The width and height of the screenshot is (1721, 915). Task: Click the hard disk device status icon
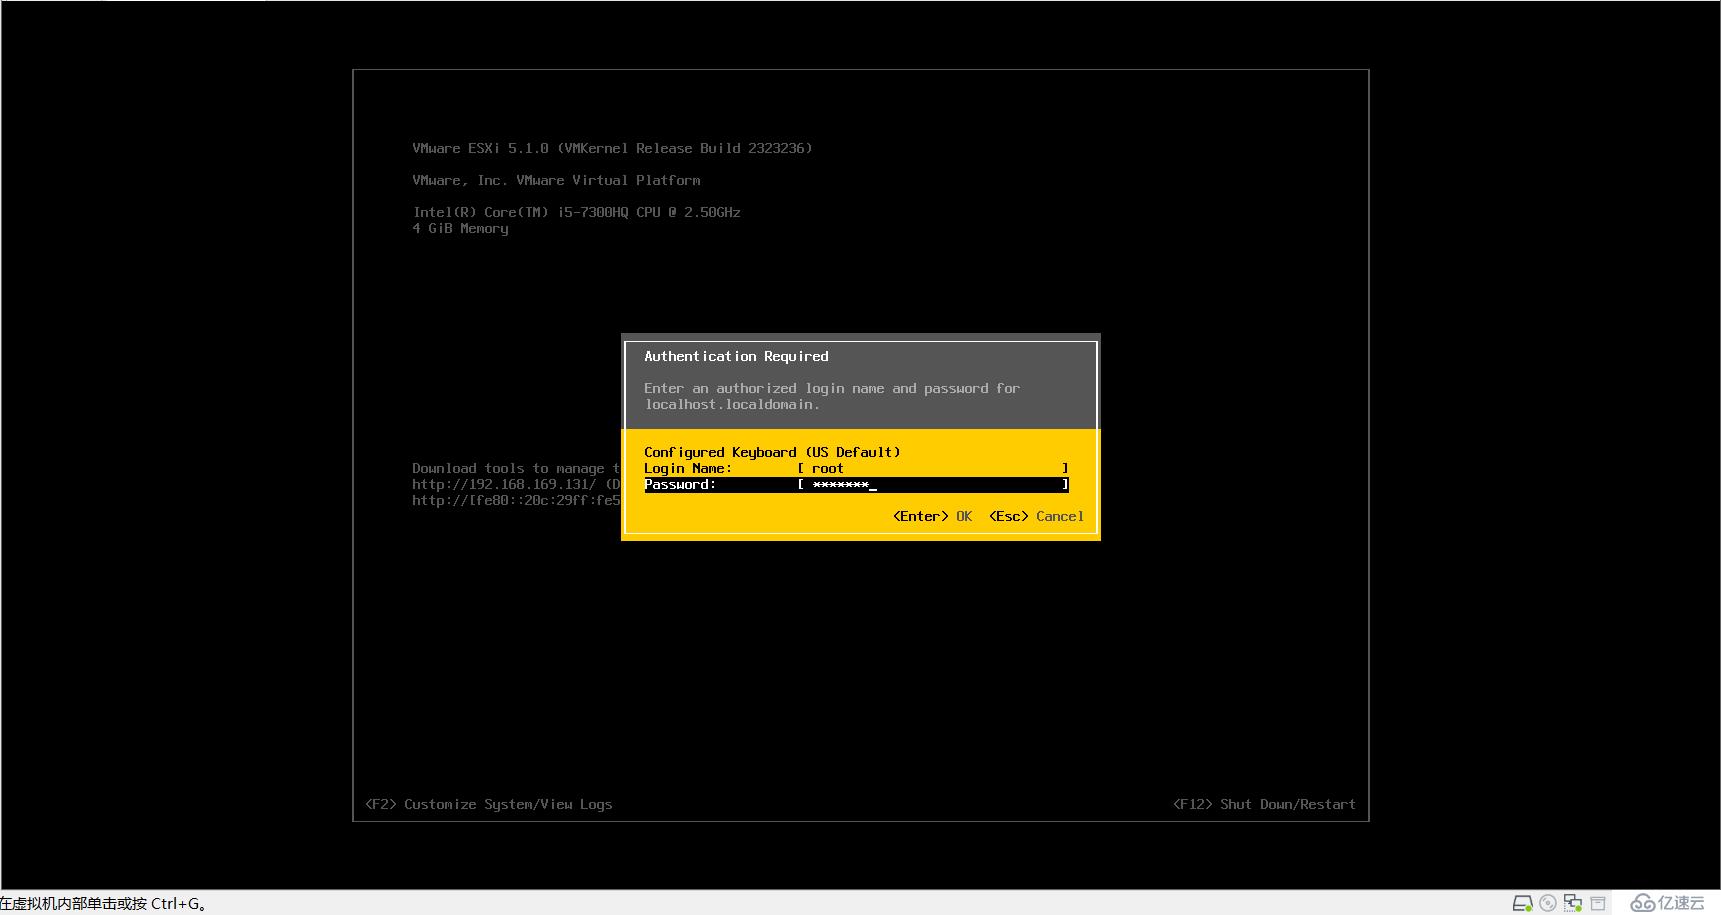pyautogui.click(x=1522, y=903)
